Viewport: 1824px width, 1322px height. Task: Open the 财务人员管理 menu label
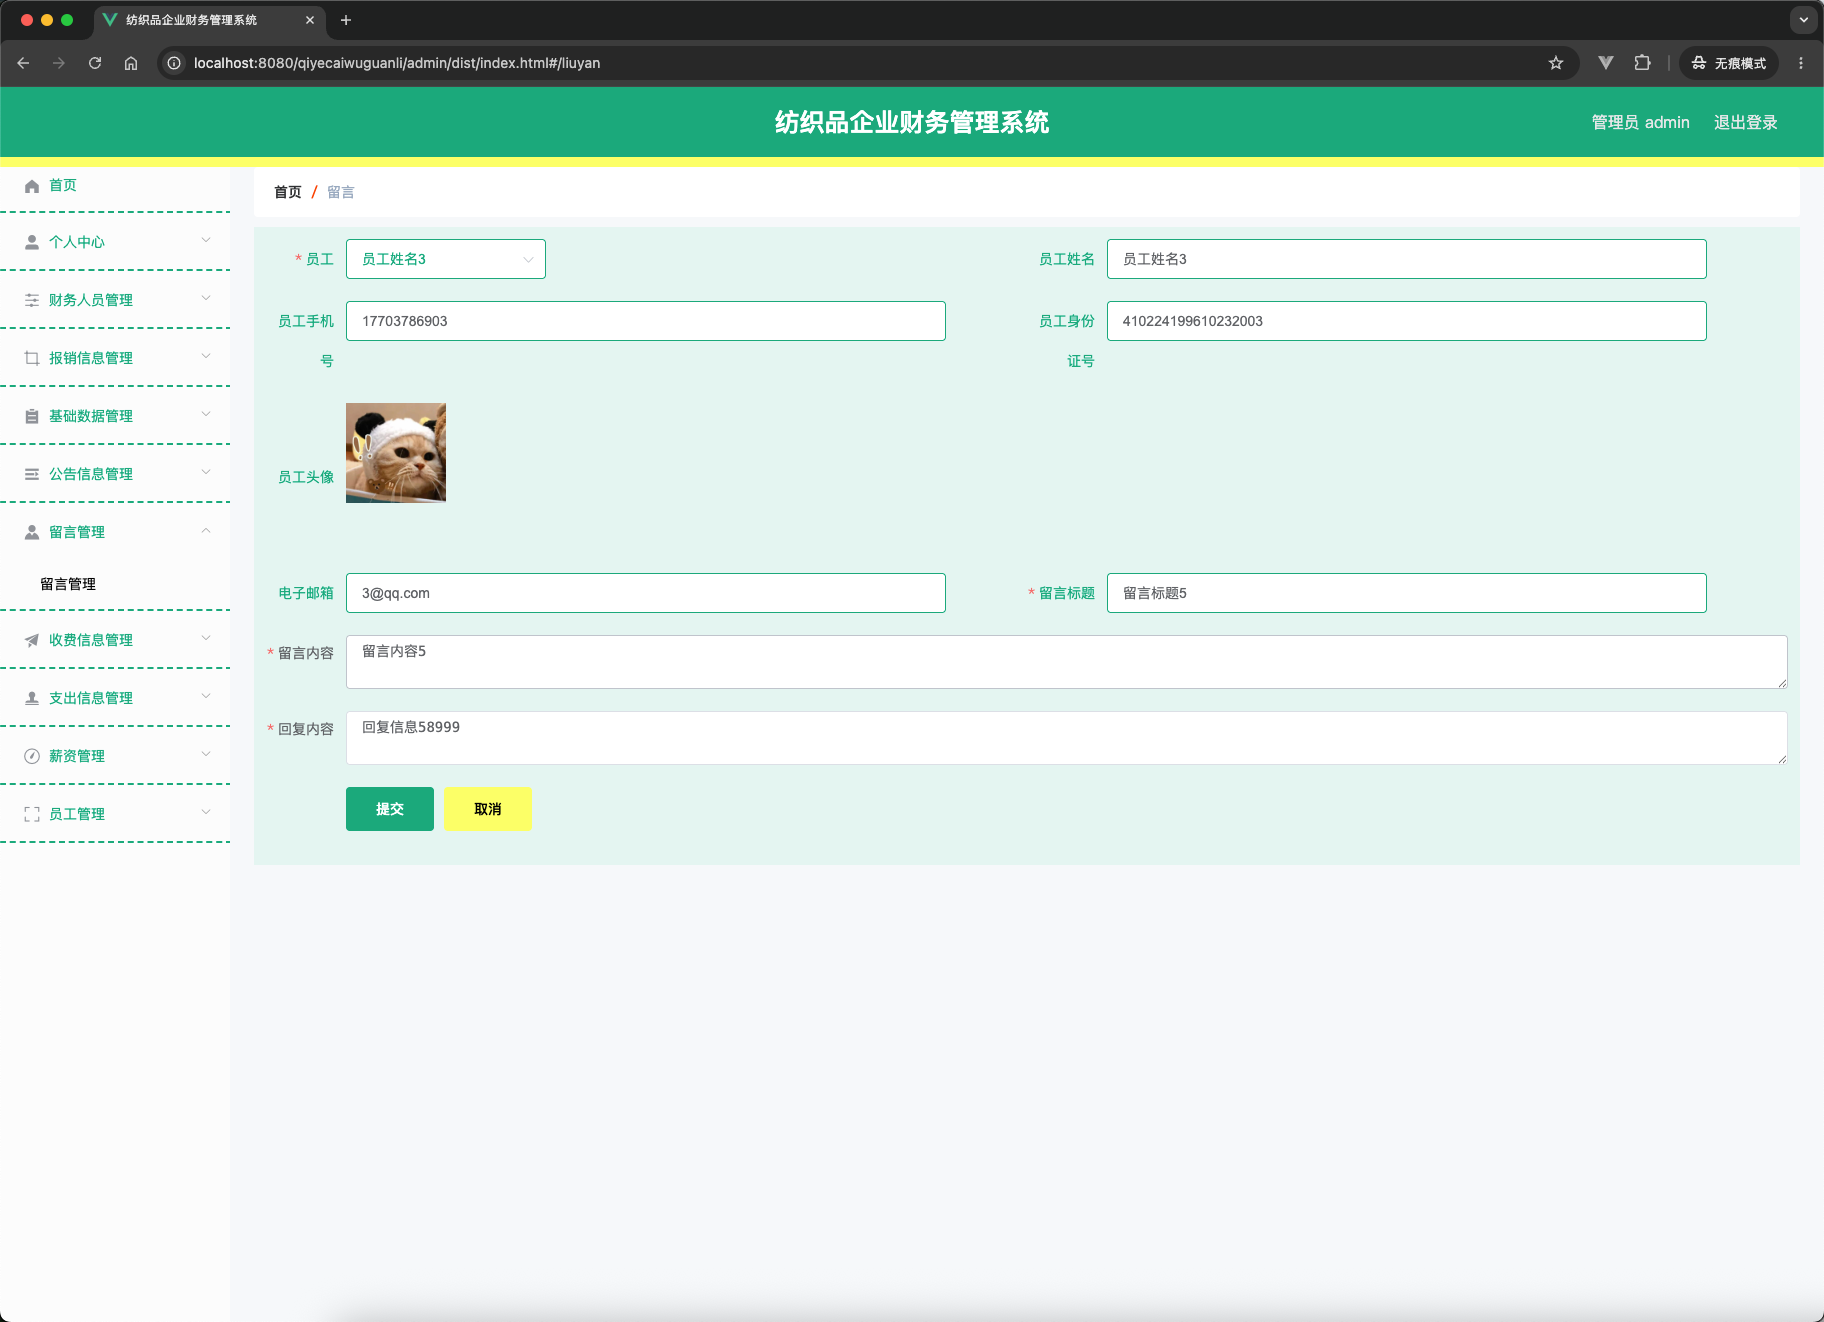click(x=91, y=300)
